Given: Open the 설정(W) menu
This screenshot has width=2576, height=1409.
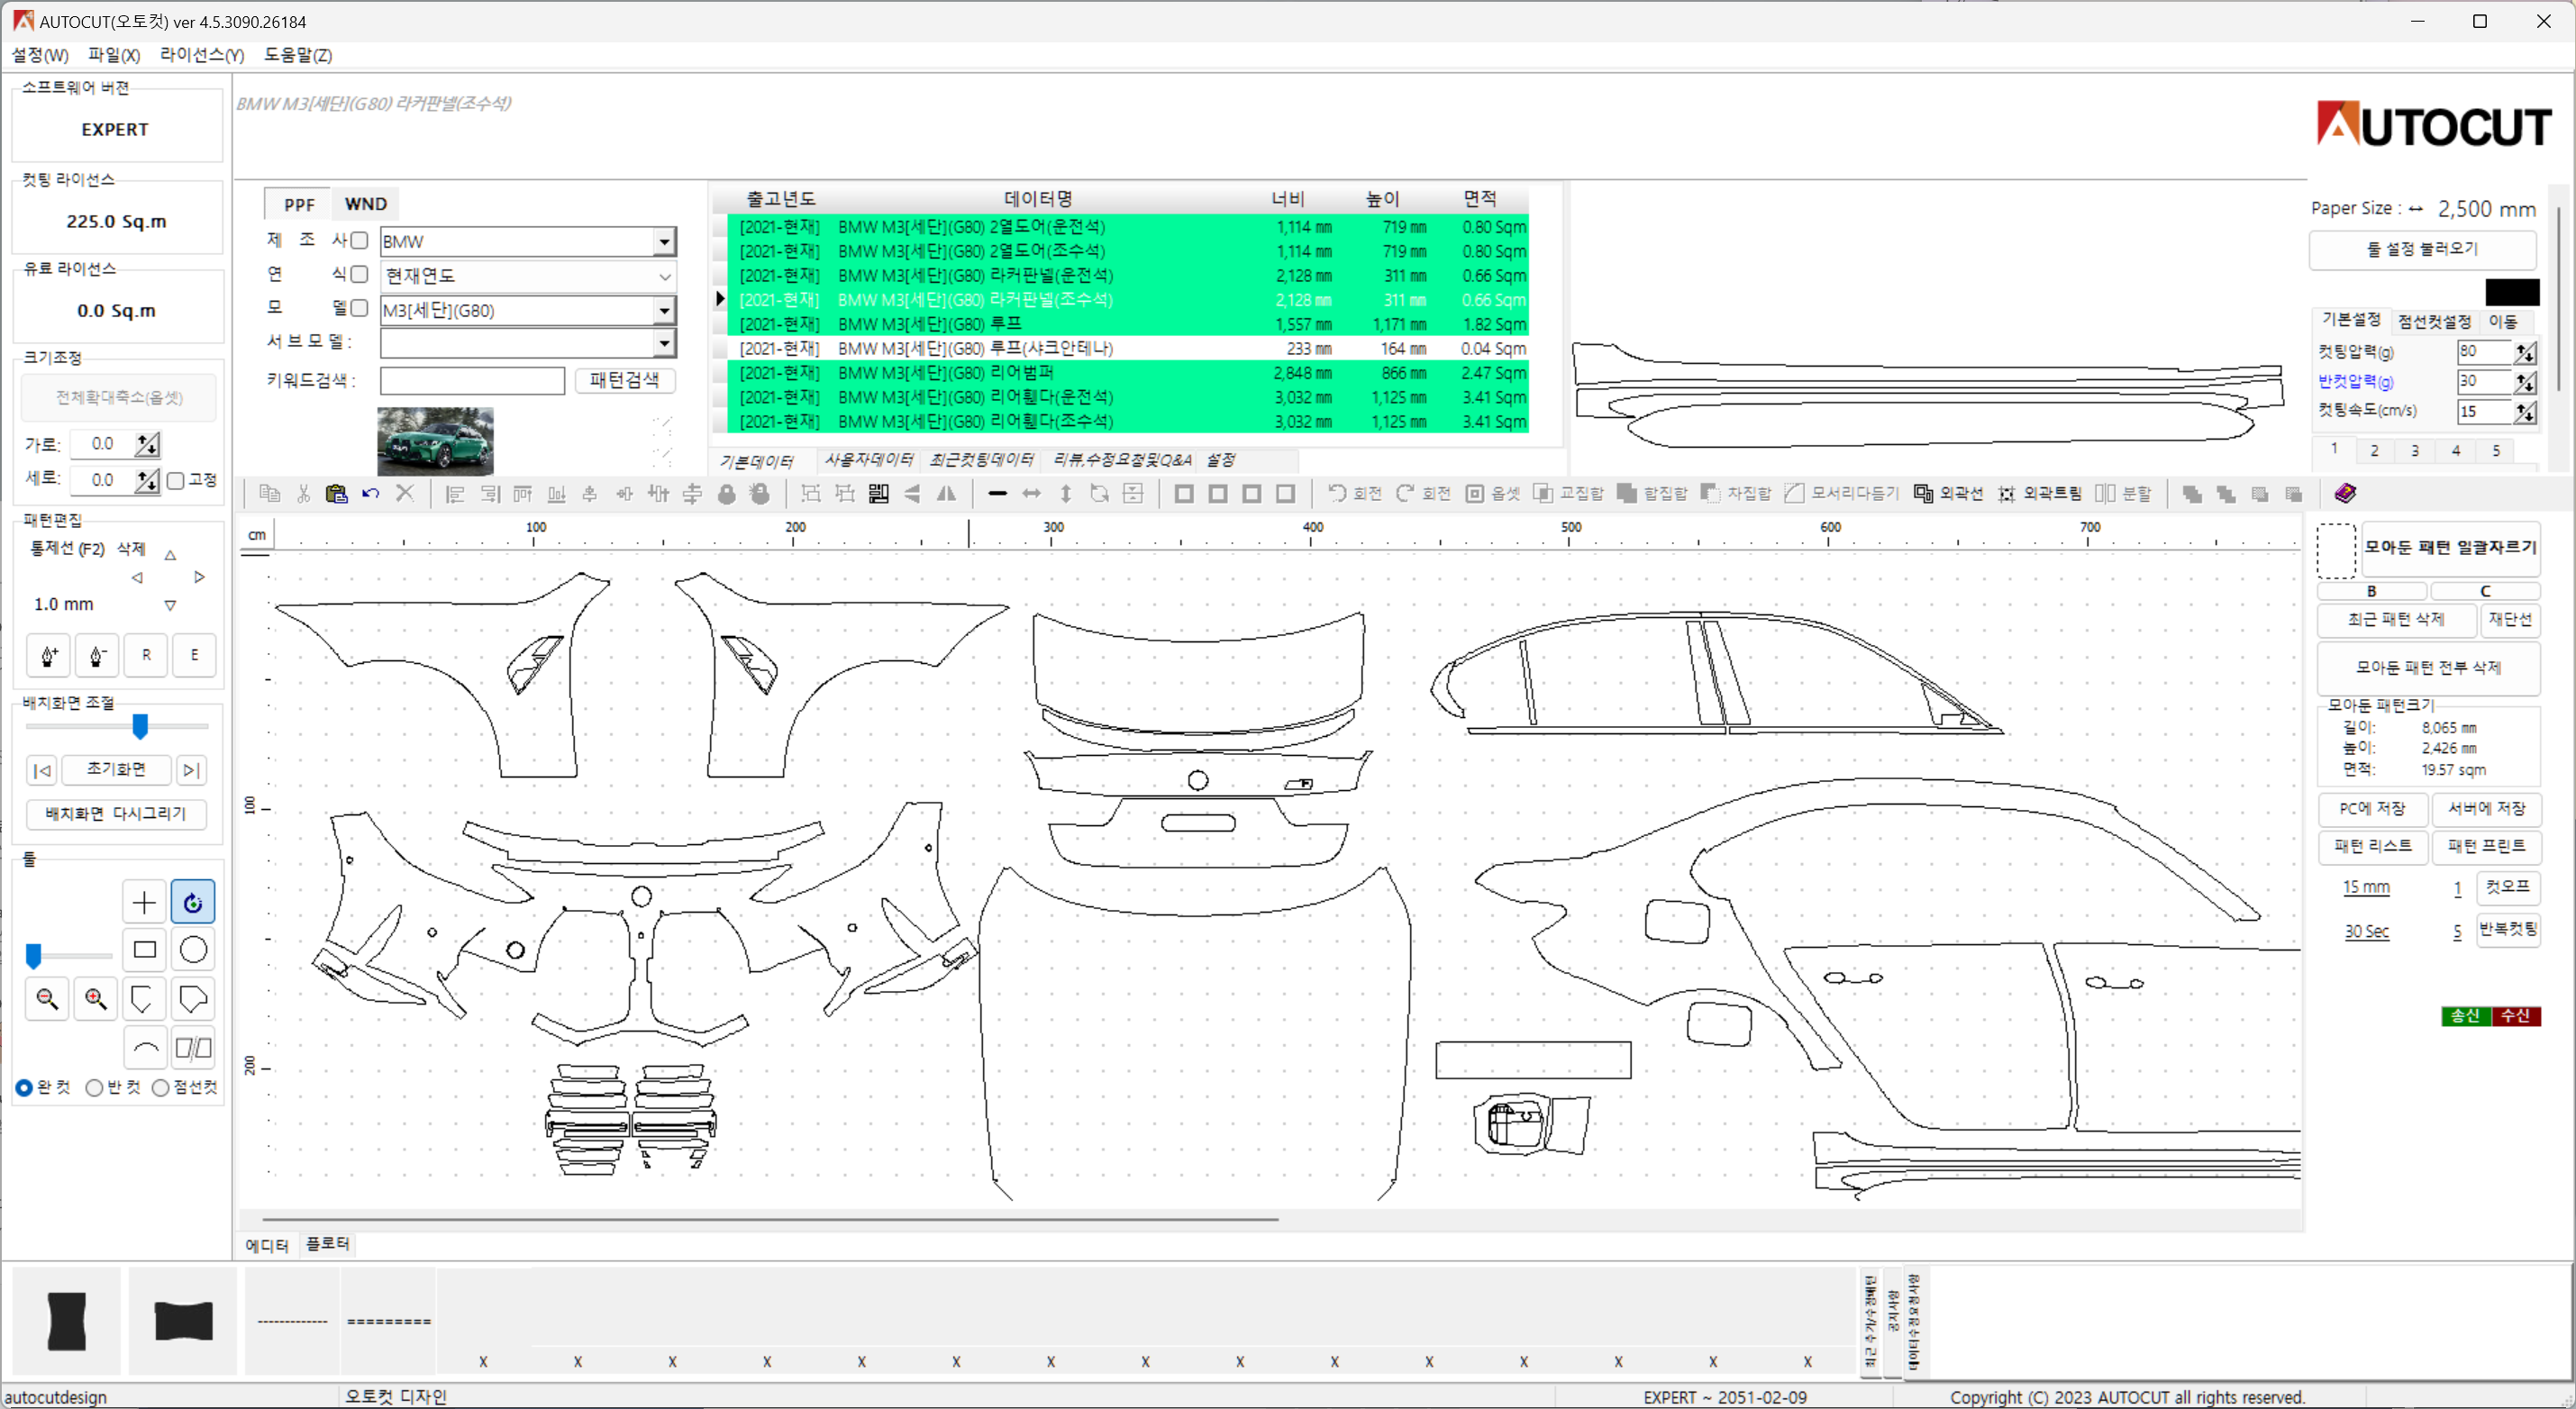Looking at the screenshot, I should tap(40, 55).
